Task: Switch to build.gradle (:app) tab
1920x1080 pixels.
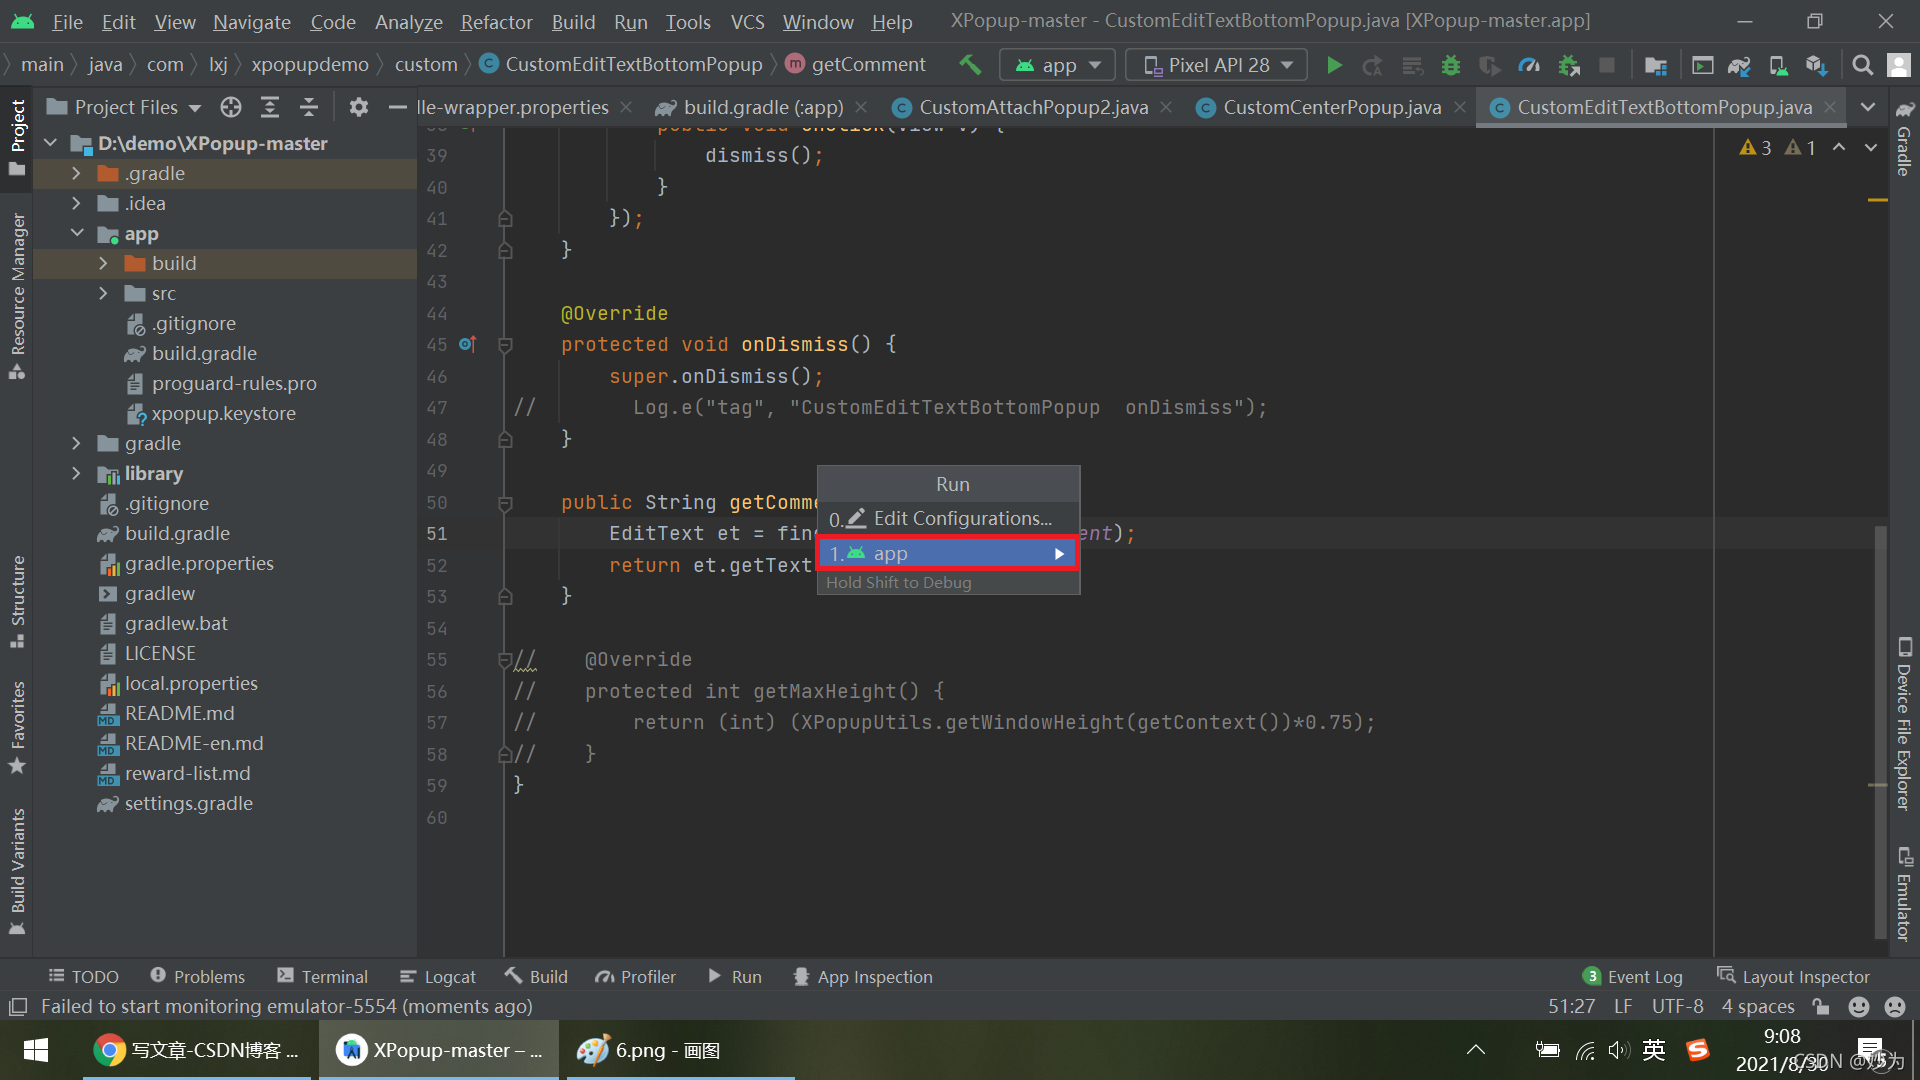Action: click(763, 107)
